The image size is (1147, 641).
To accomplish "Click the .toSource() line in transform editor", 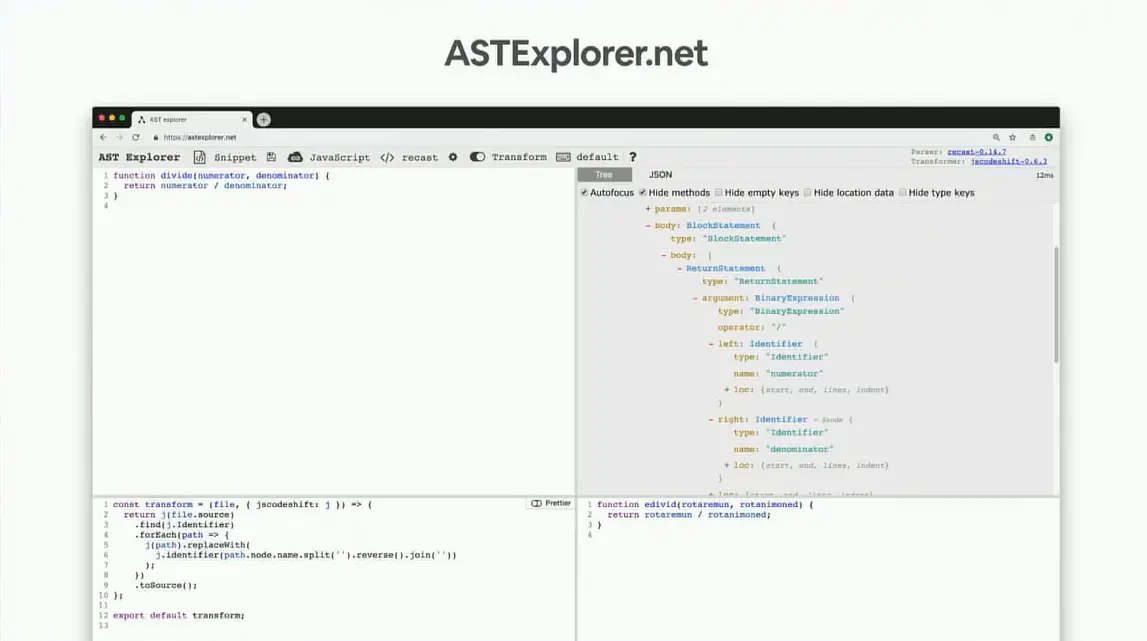I will point(165,585).
